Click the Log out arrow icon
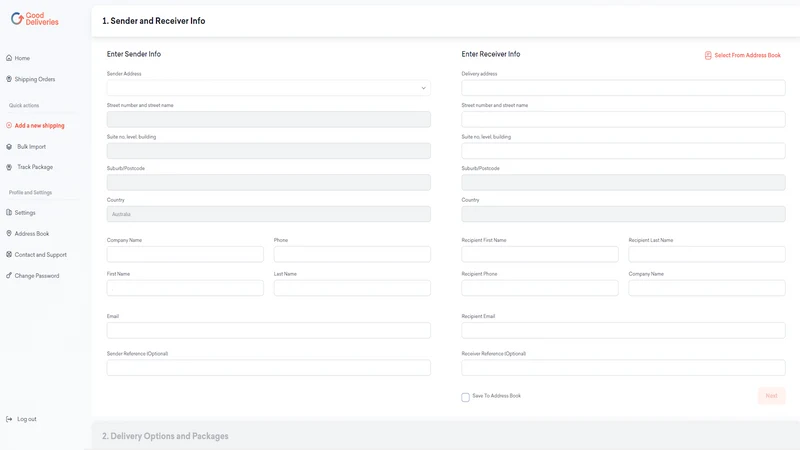This screenshot has width=800, height=450. click(x=9, y=419)
